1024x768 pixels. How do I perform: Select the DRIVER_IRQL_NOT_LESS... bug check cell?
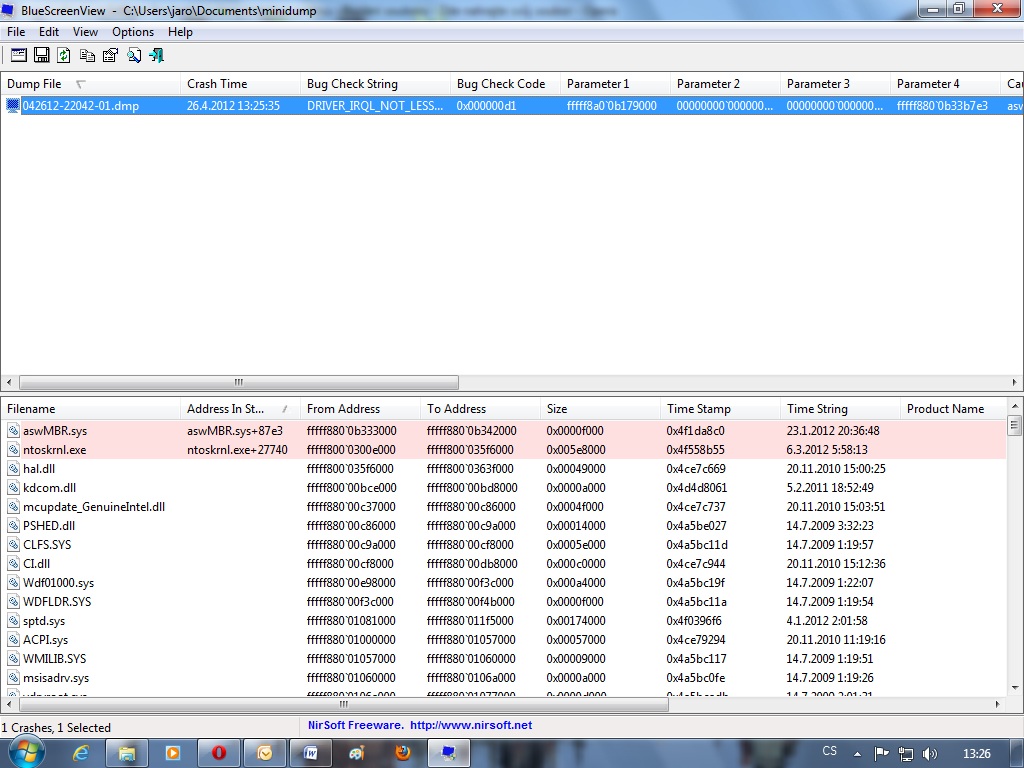[x=375, y=105]
